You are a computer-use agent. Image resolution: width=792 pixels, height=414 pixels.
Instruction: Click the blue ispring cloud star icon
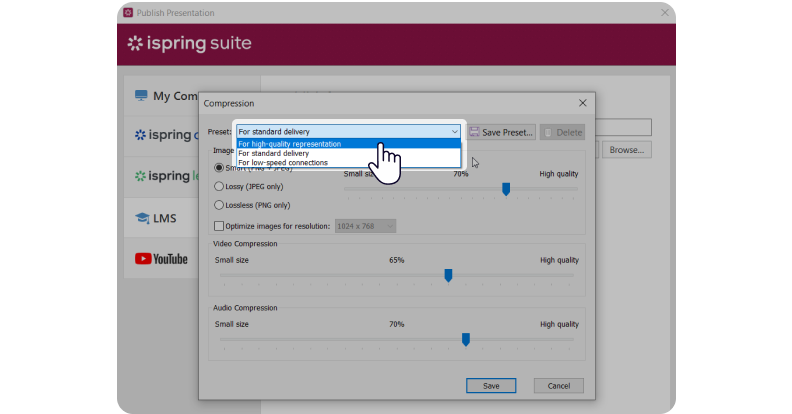[x=140, y=135]
